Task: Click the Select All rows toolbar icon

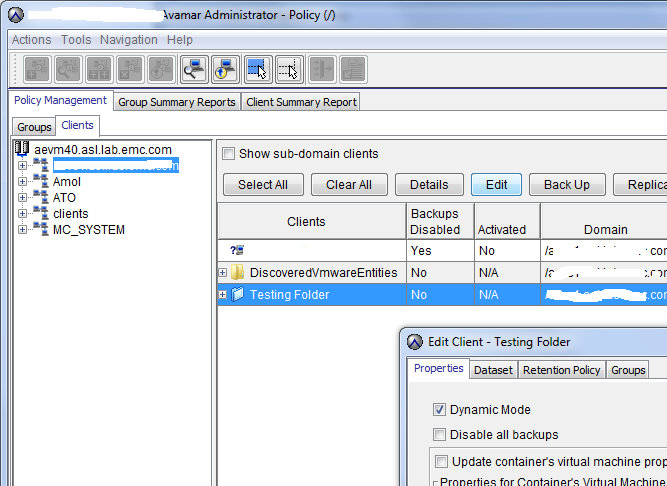Action: 258,69
